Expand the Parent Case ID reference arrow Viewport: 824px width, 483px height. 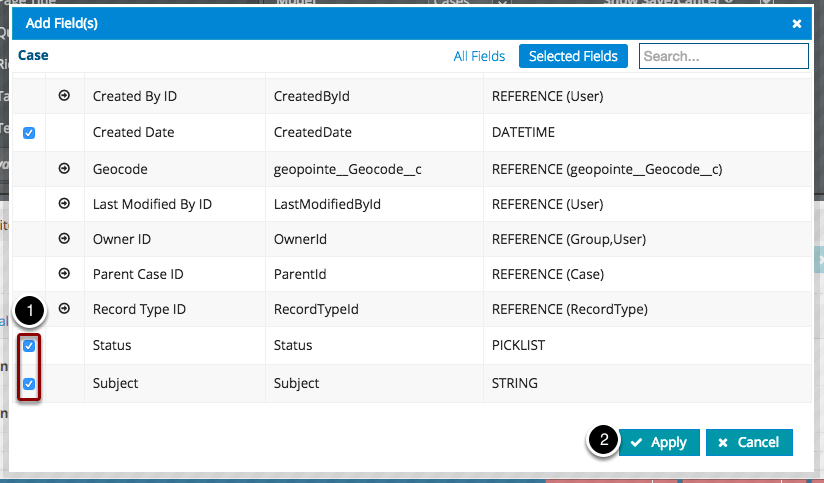pos(65,273)
